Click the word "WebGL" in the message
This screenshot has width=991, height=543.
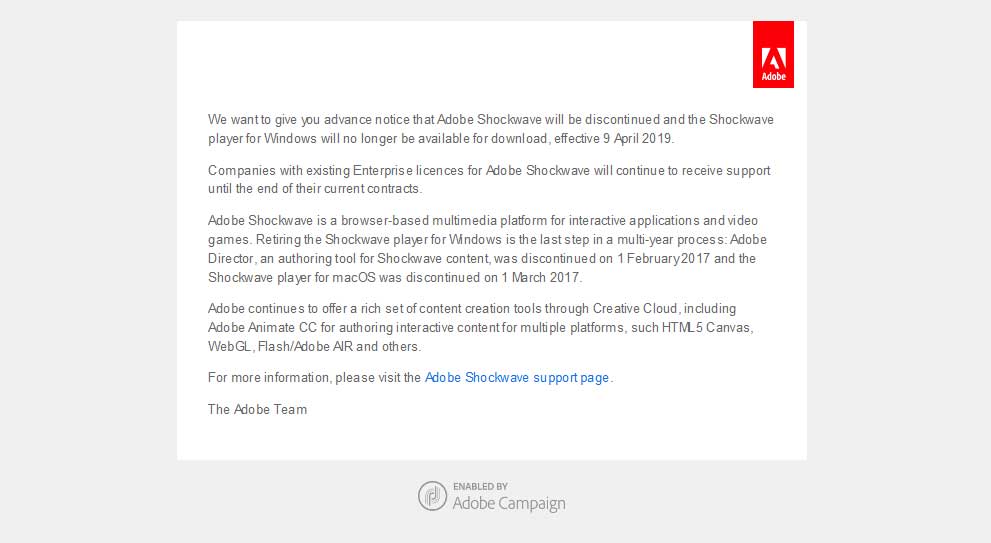[x=229, y=346]
